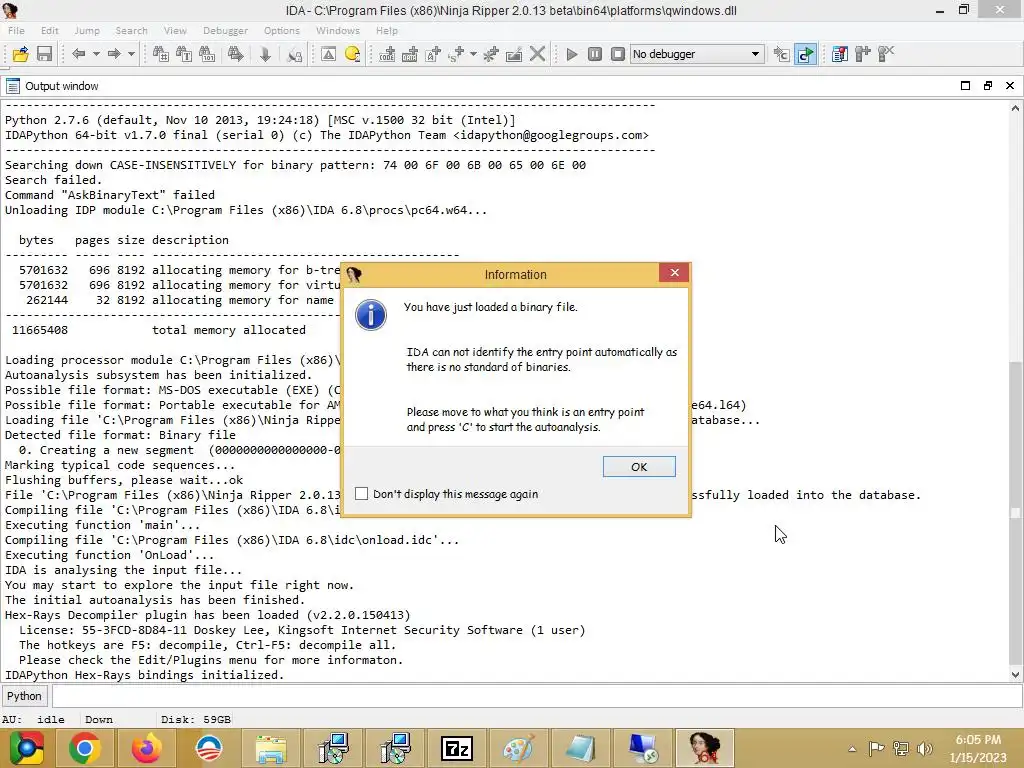Click the 'Disk: 59GB' status bar entry
Screen dimensions: 1024x768
(195, 719)
